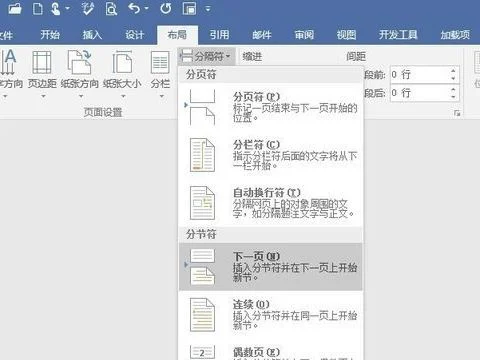Toggle the 分隔符 breaks dropdown button
This screenshot has width=480, height=360.
[x=207, y=56]
